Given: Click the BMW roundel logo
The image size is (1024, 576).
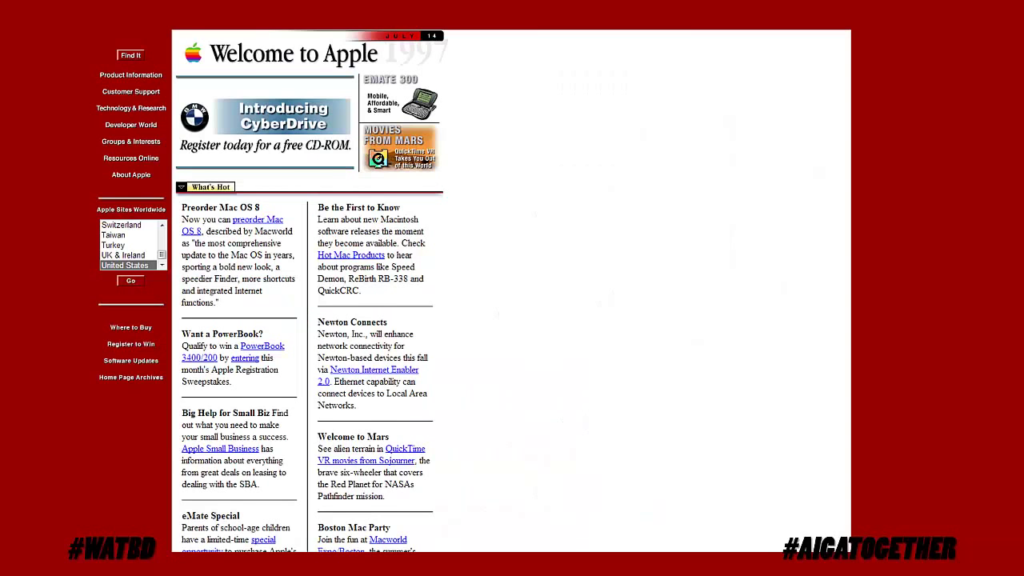Looking at the screenshot, I should (x=195, y=117).
